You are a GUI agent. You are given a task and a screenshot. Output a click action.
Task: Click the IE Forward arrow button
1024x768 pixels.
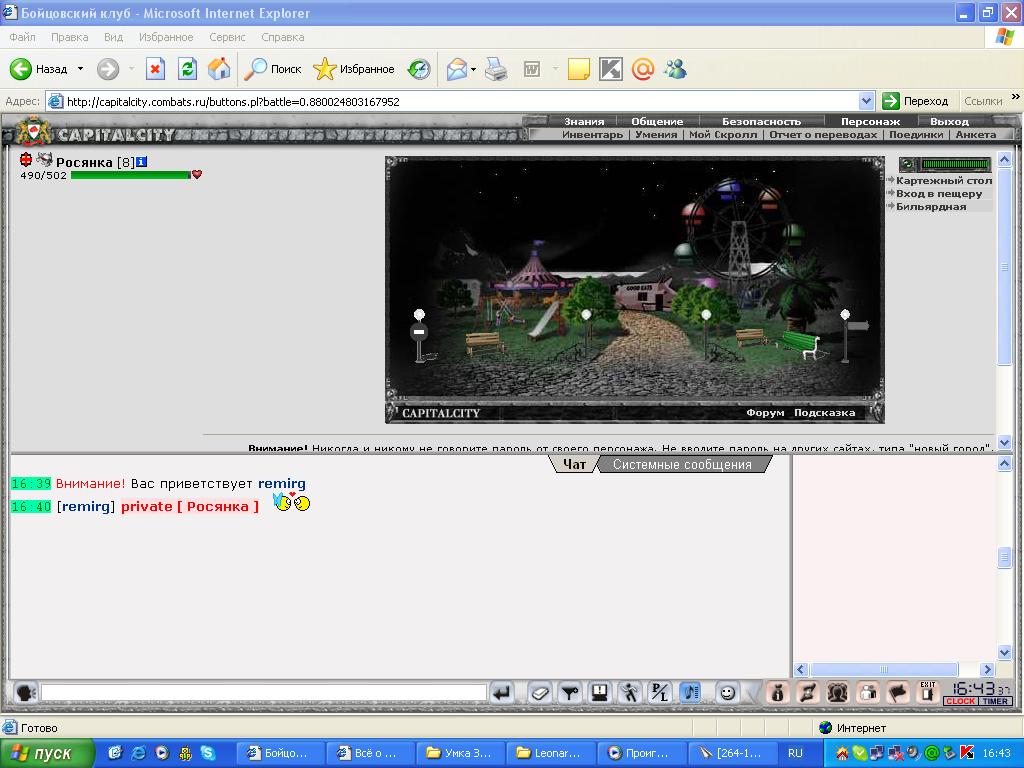point(108,69)
